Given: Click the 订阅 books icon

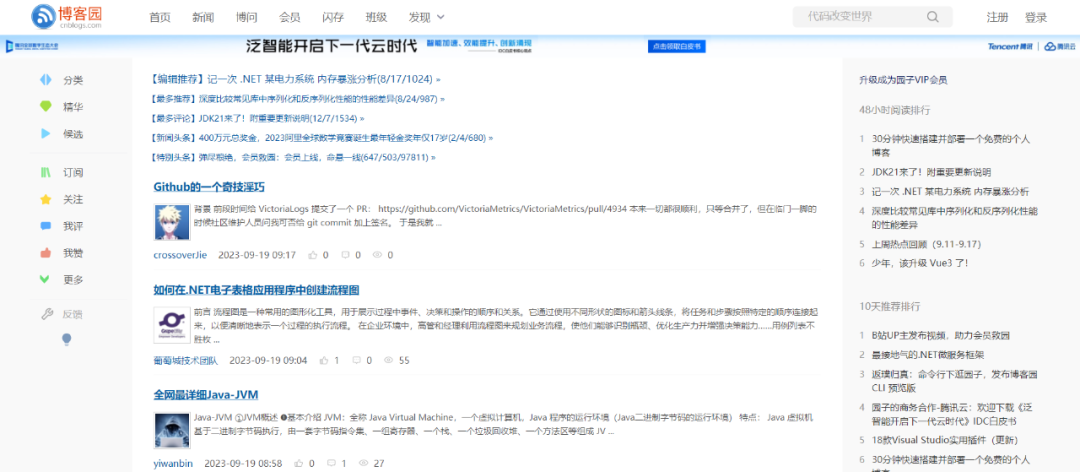Looking at the screenshot, I should pos(45,172).
